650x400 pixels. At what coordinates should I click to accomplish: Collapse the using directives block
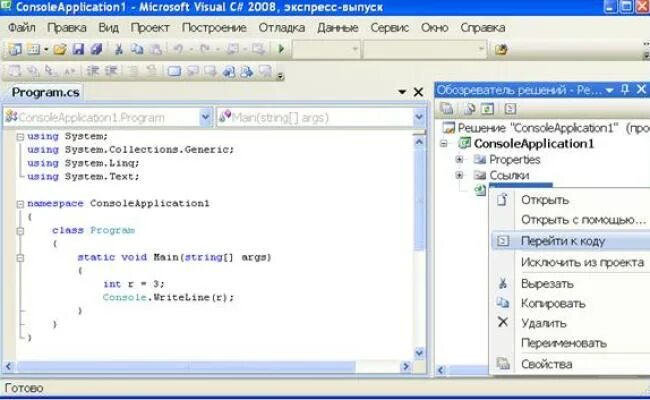pos(20,136)
